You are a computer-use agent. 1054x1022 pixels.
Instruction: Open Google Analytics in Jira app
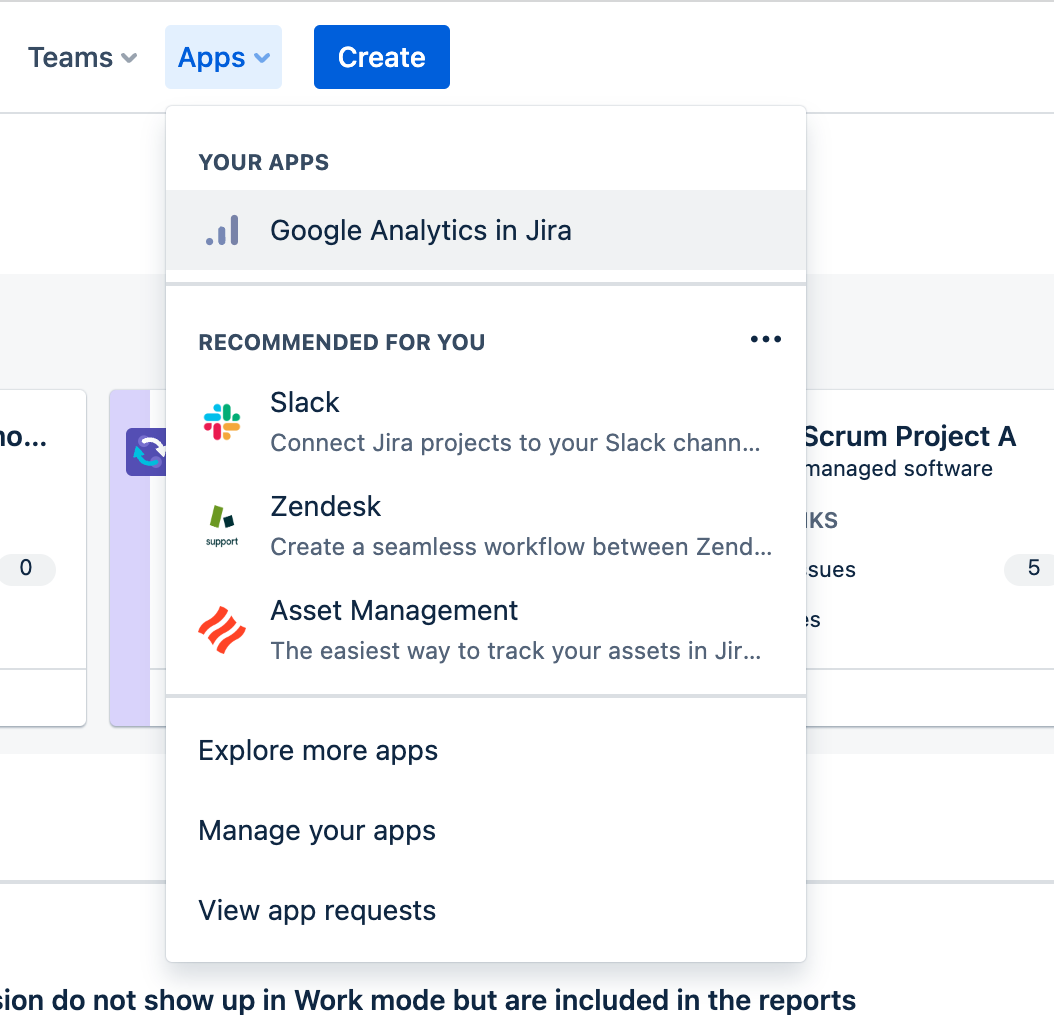click(x=420, y=230)
